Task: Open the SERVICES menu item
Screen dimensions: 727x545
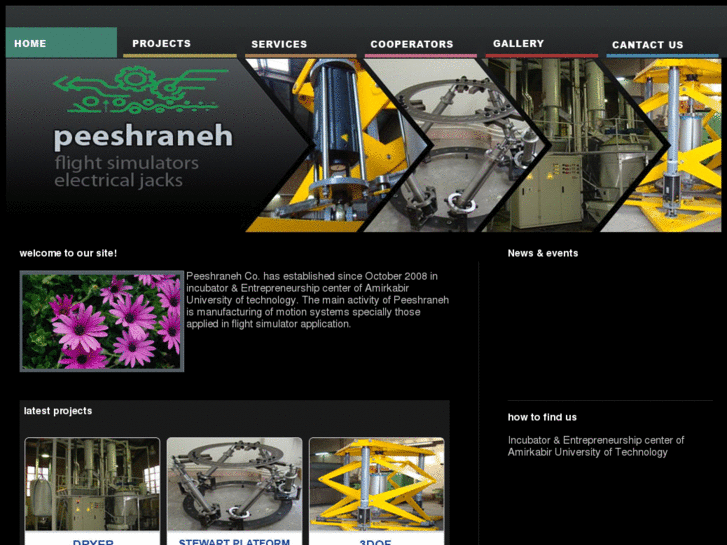Action: [300, 44]
